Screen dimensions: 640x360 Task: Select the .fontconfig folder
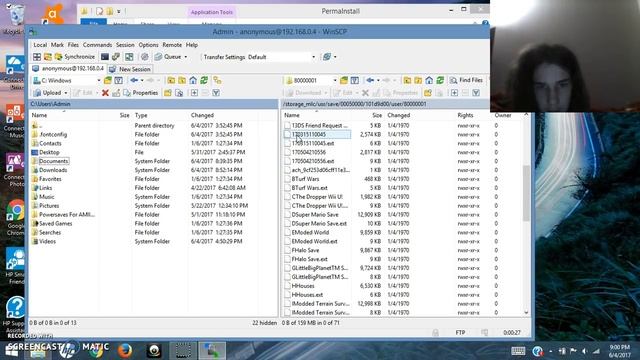(53, 134)
